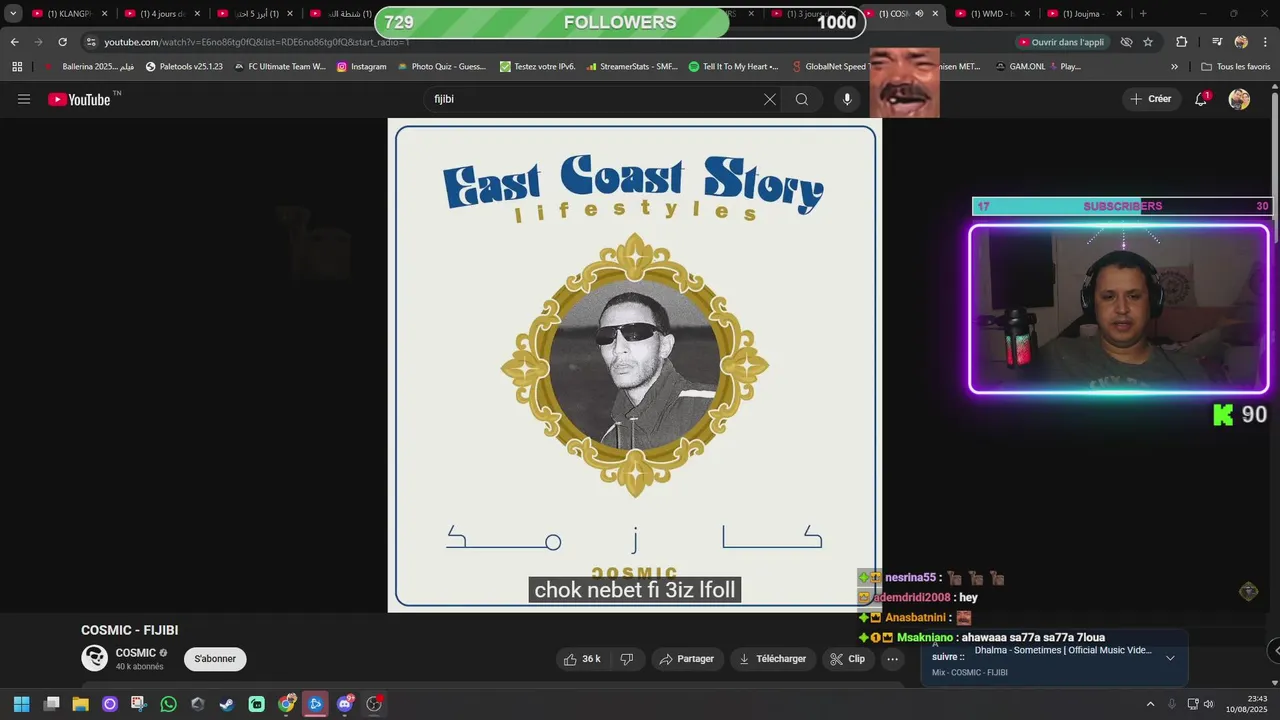Start voice search with the microphone
The width and height of the screenshot is (1280, 720).
point(847,99)
